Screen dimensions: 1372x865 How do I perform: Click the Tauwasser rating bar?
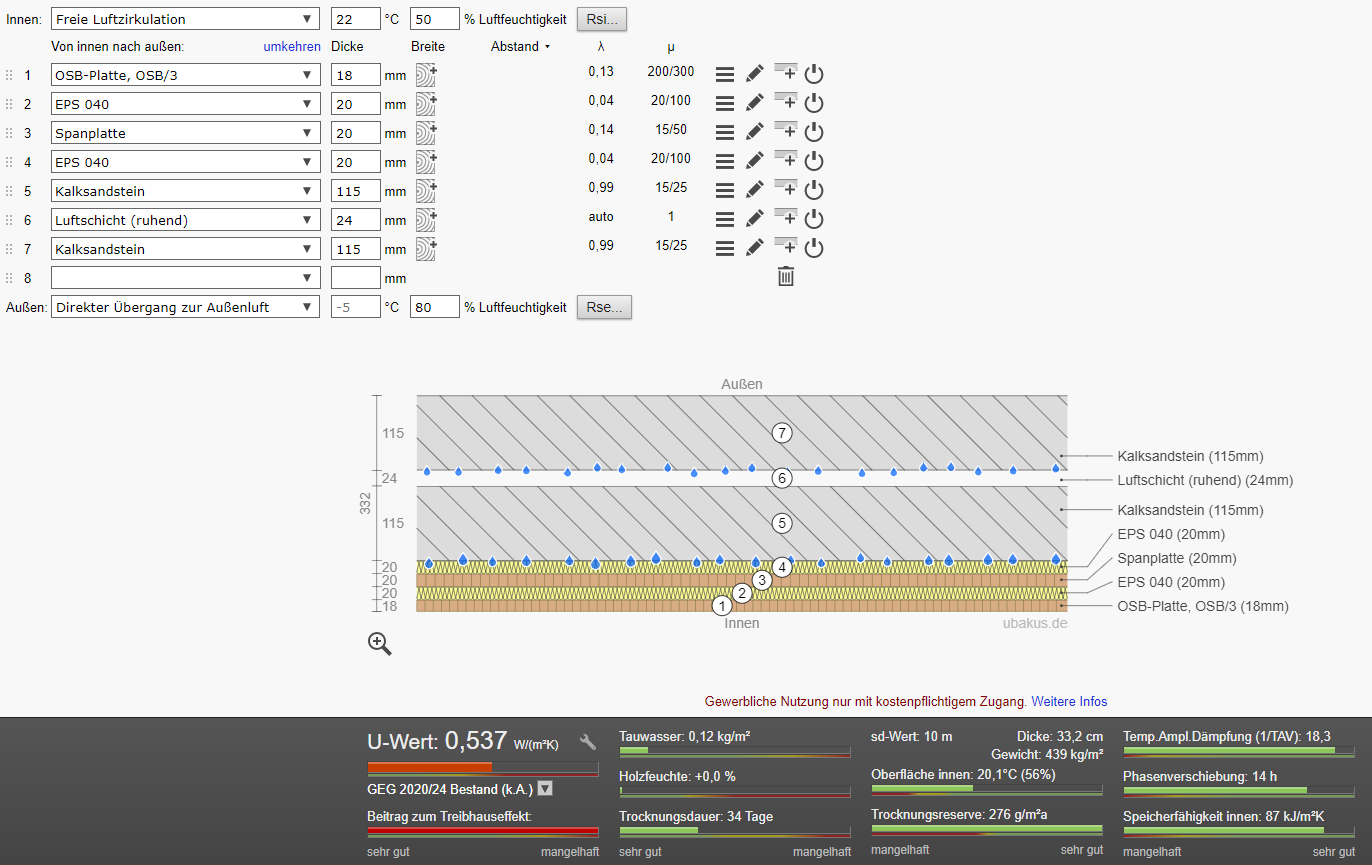(x=735, y=750)
